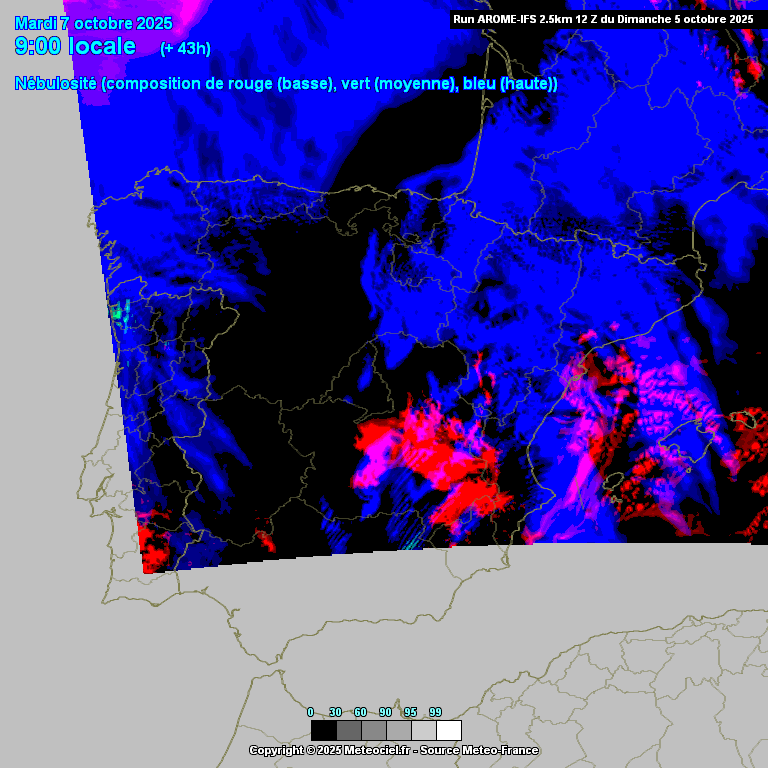Click the large red low-cloud patch in central Spain
Image resolution: width=768 pixels, height=768 pixels.
click(430, 450)
